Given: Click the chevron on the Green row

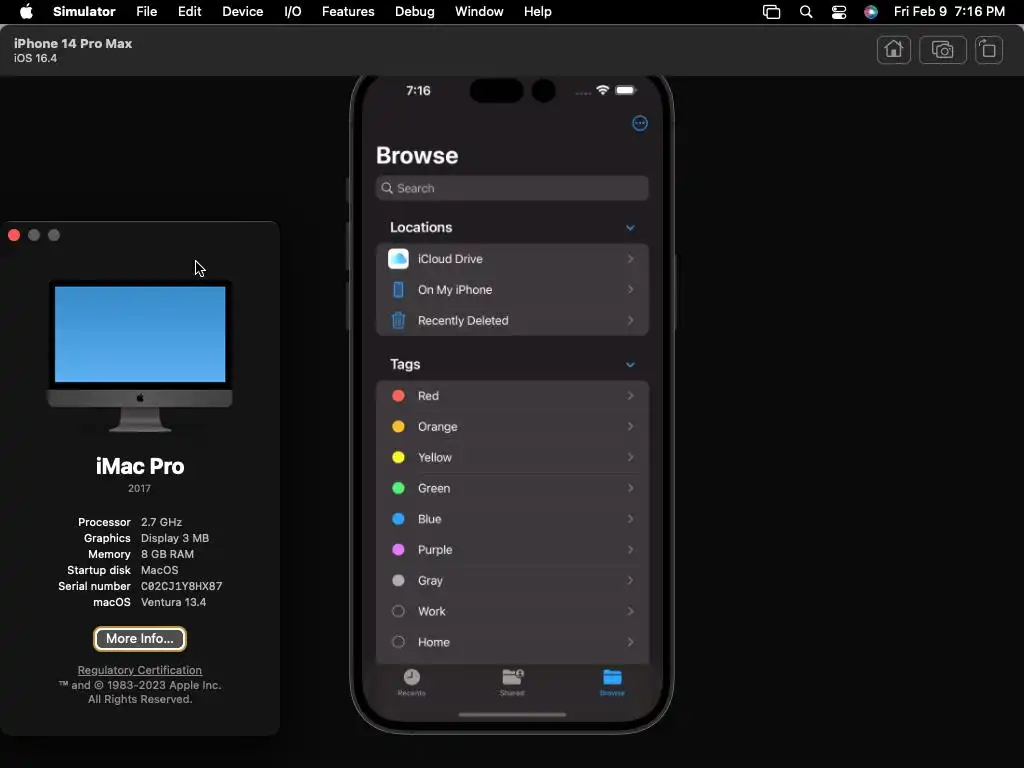Looking at the screenshot, I should point(630,488).
